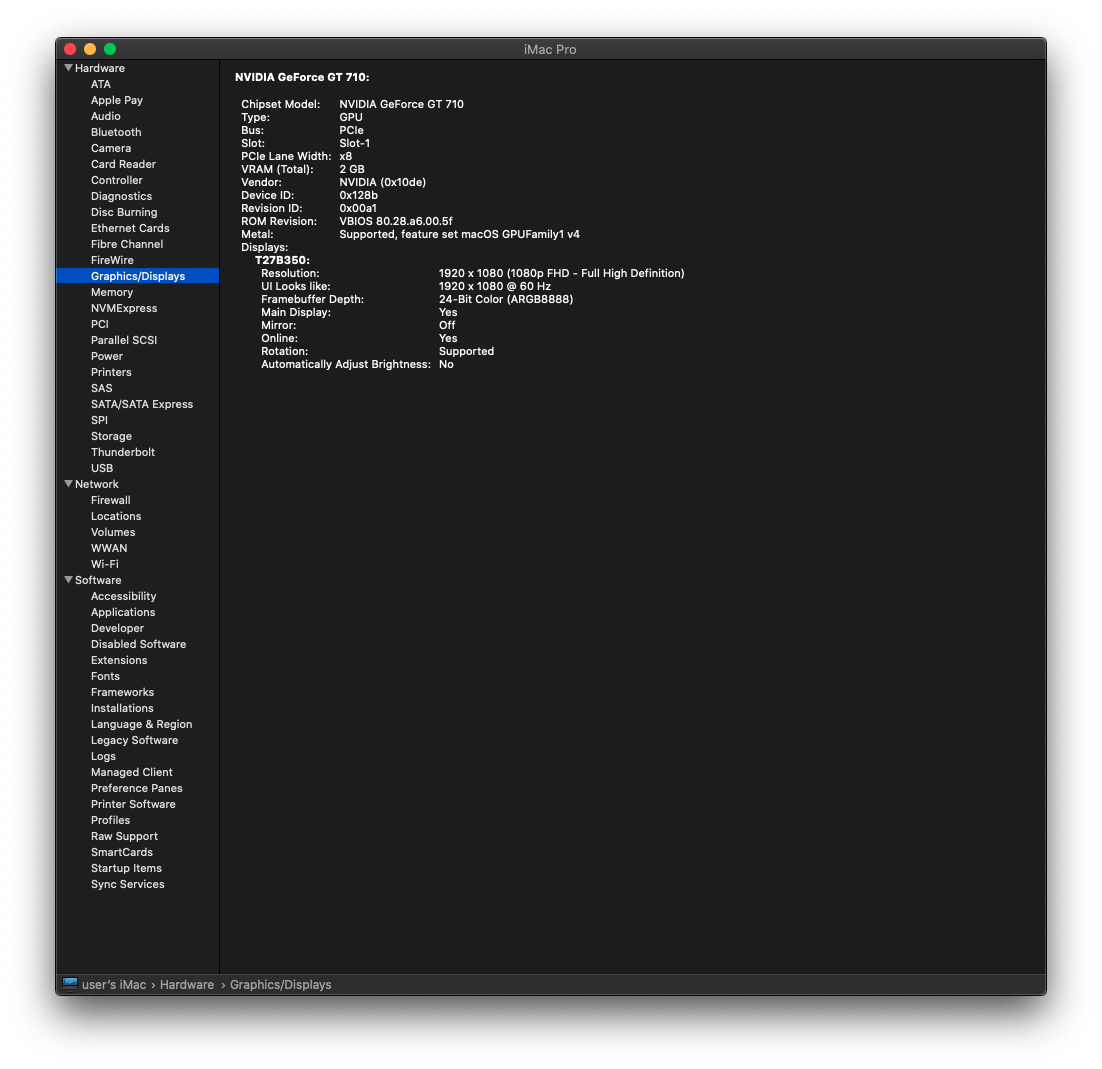Select NVMExpress in the sidebar
The width and height of the screenshot is (1102, 1069).
pyautogui.click(x=124, y=309)
